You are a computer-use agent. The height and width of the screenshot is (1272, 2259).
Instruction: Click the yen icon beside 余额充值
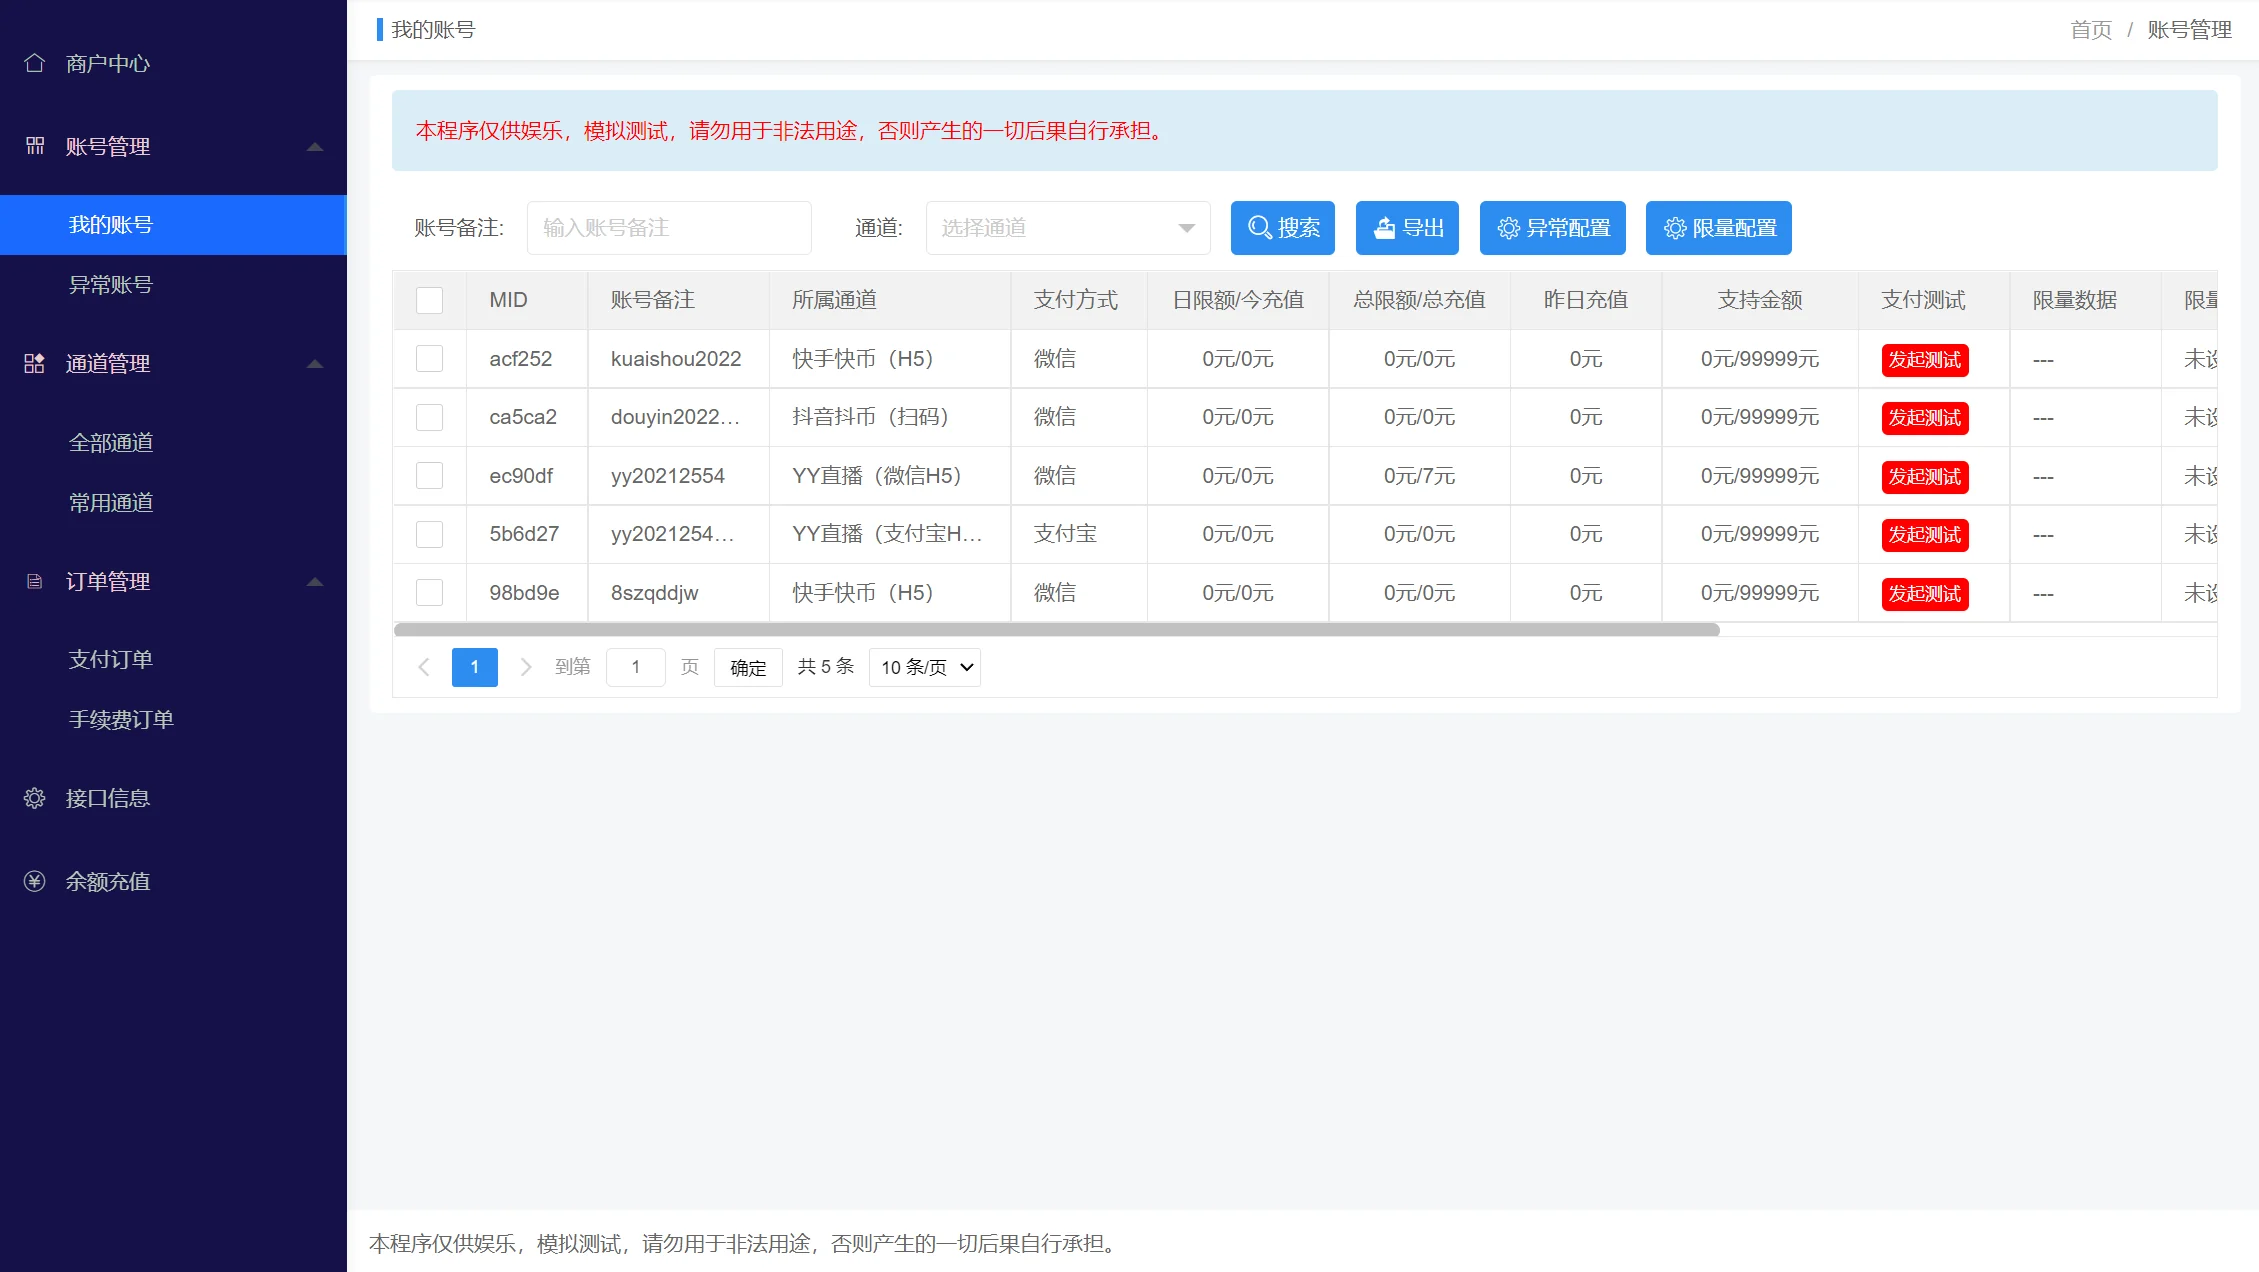click(34, 881)
